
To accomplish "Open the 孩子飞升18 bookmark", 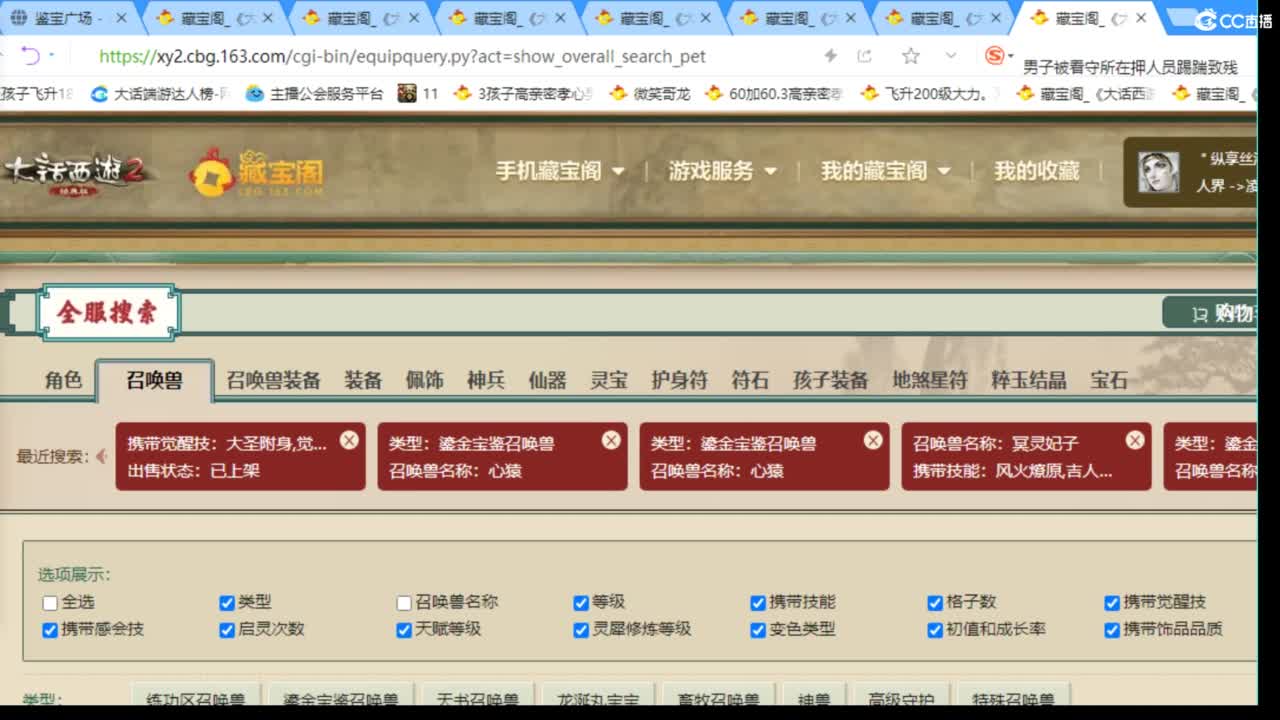I will 37,93.
